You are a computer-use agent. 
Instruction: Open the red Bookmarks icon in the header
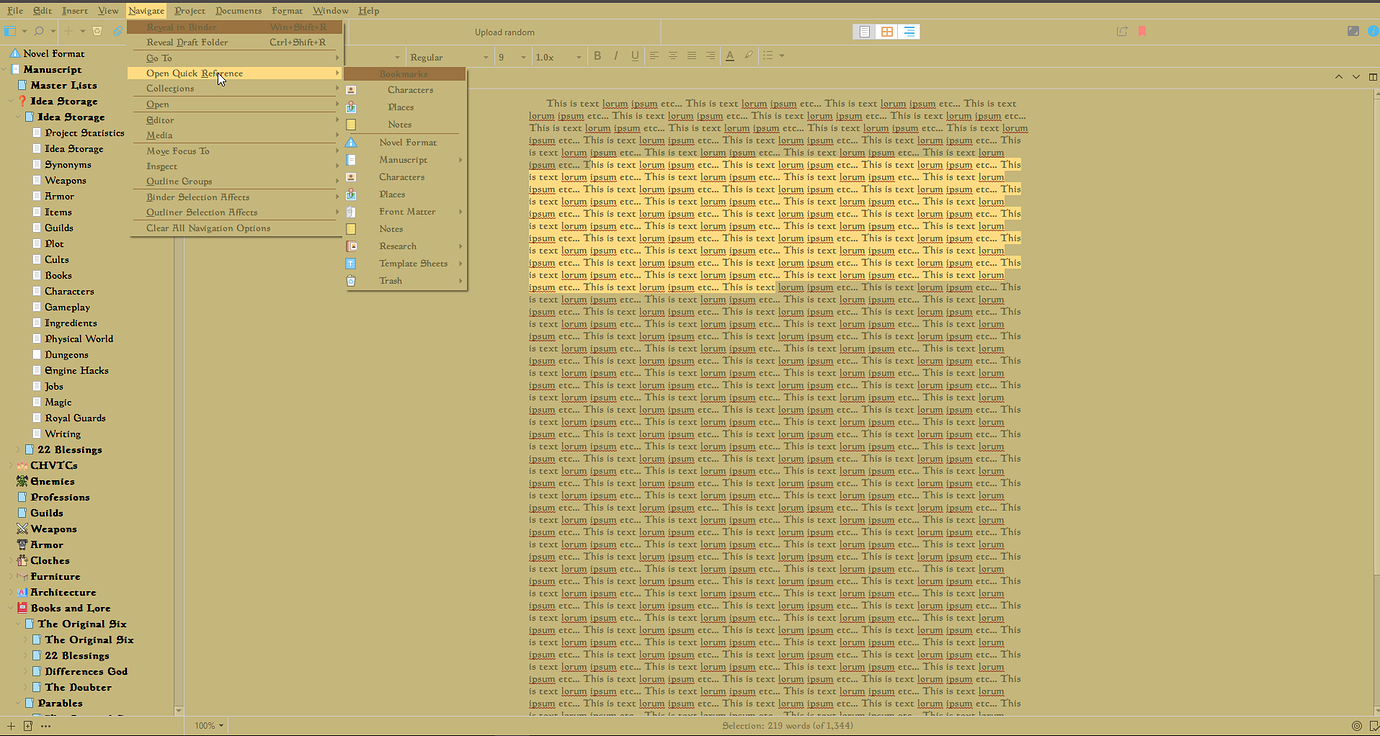[1142, 31]
